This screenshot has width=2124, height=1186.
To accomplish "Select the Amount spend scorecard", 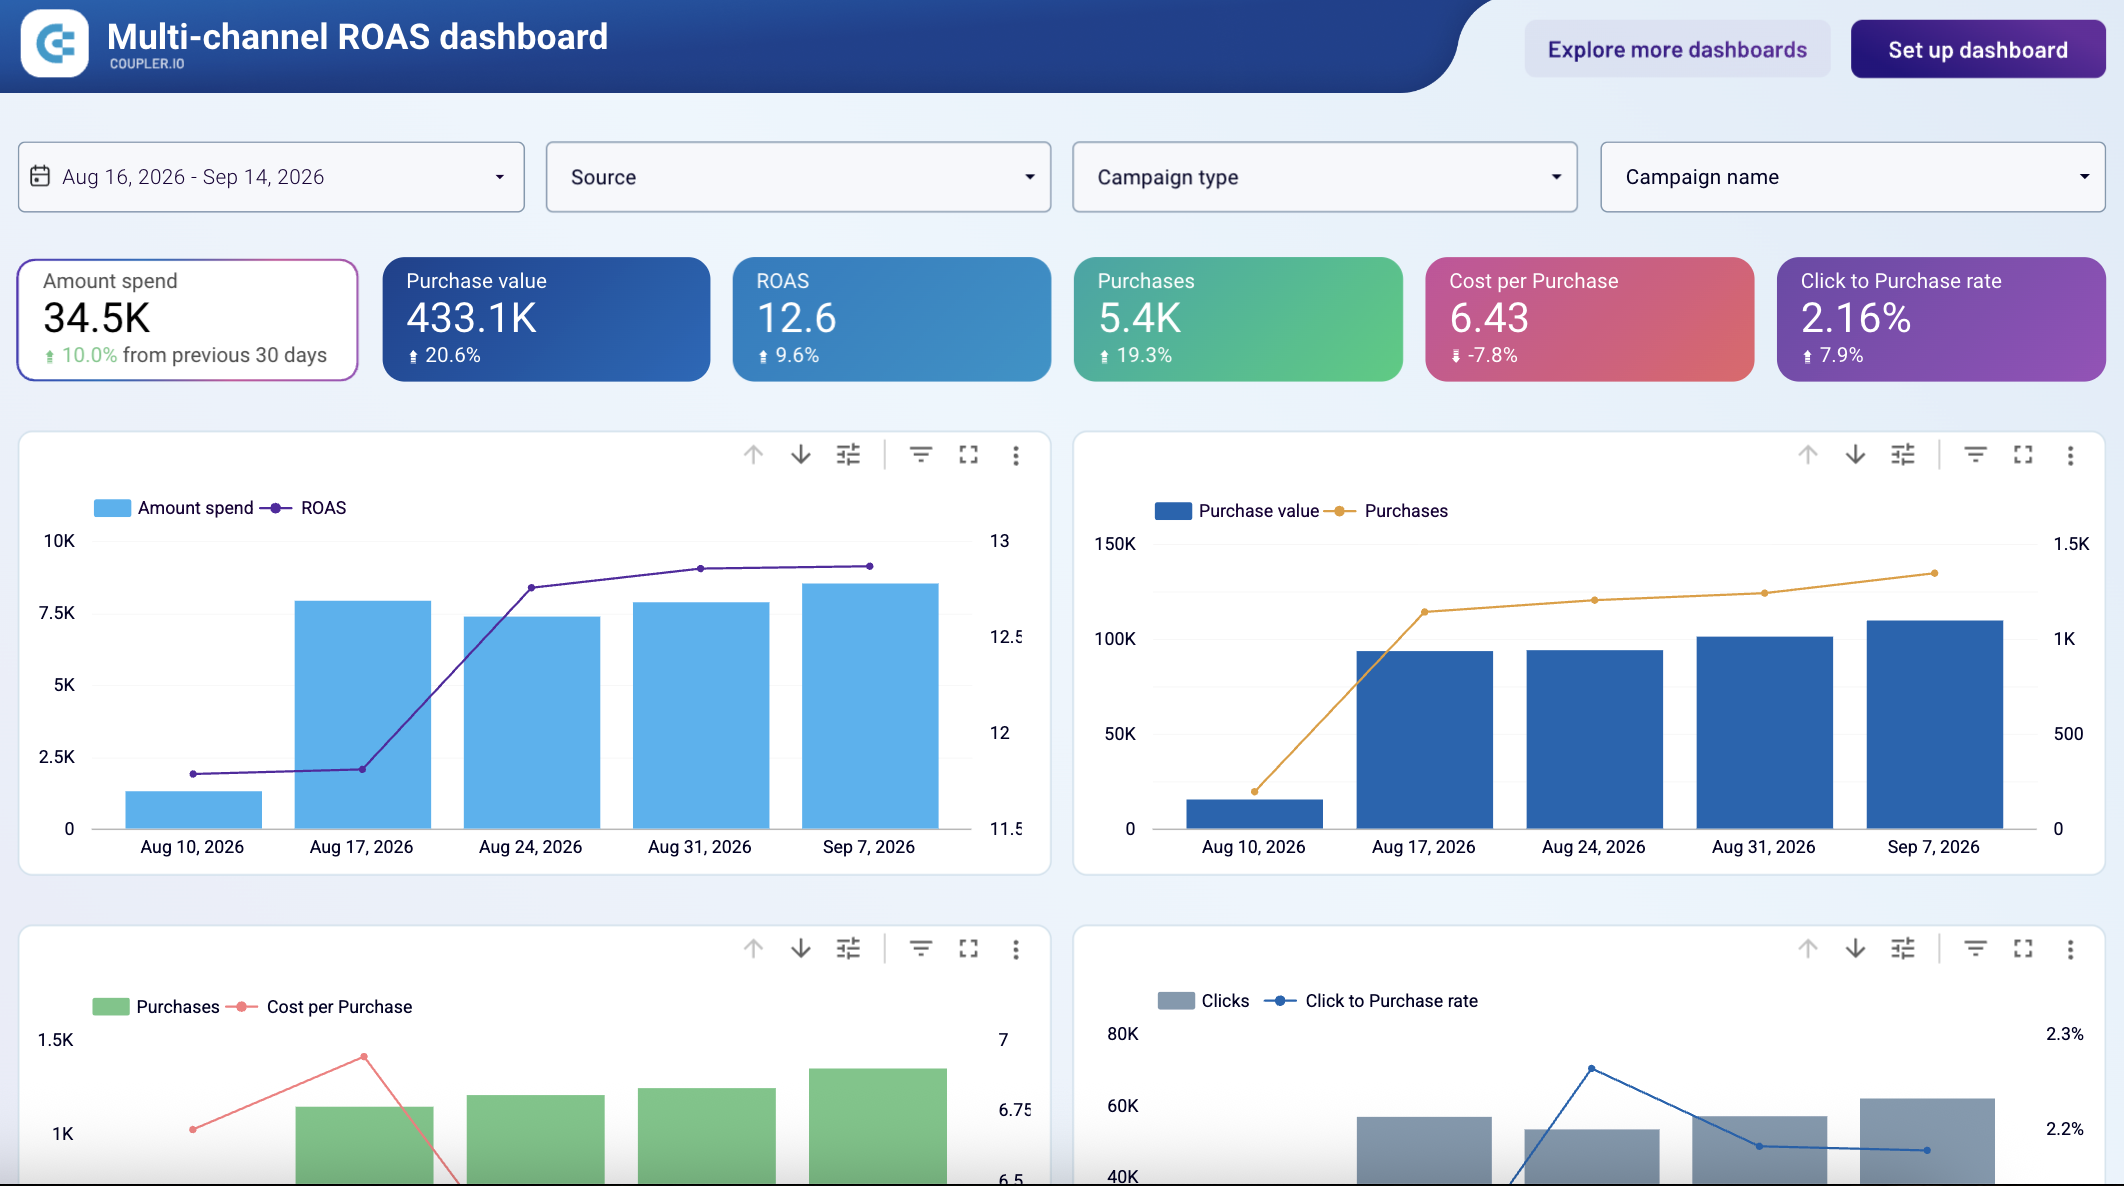I will [187, 319].
